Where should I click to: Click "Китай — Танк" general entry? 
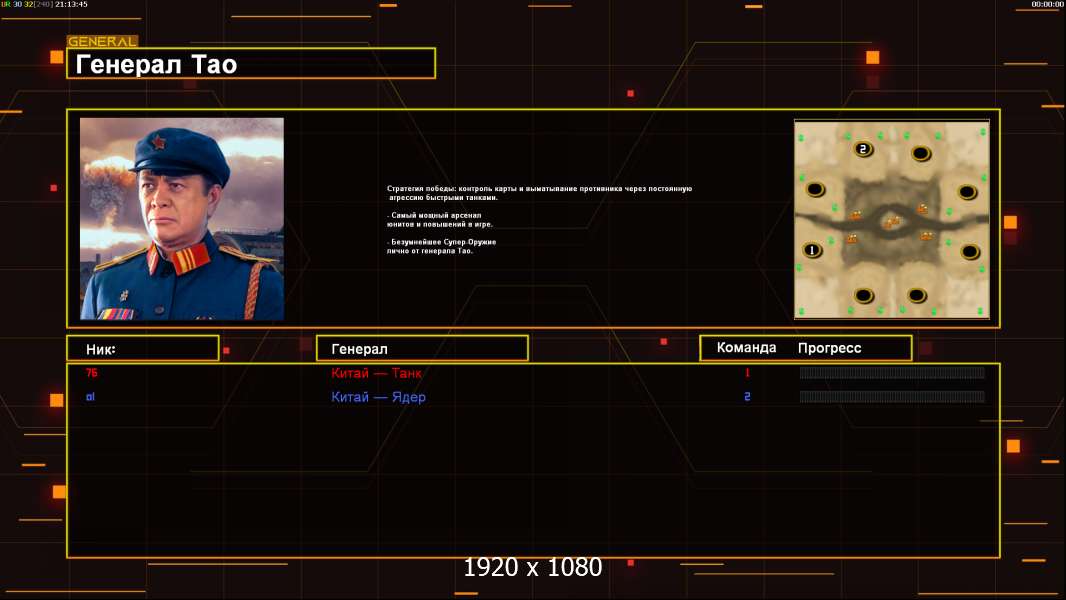tap(376, 373)
